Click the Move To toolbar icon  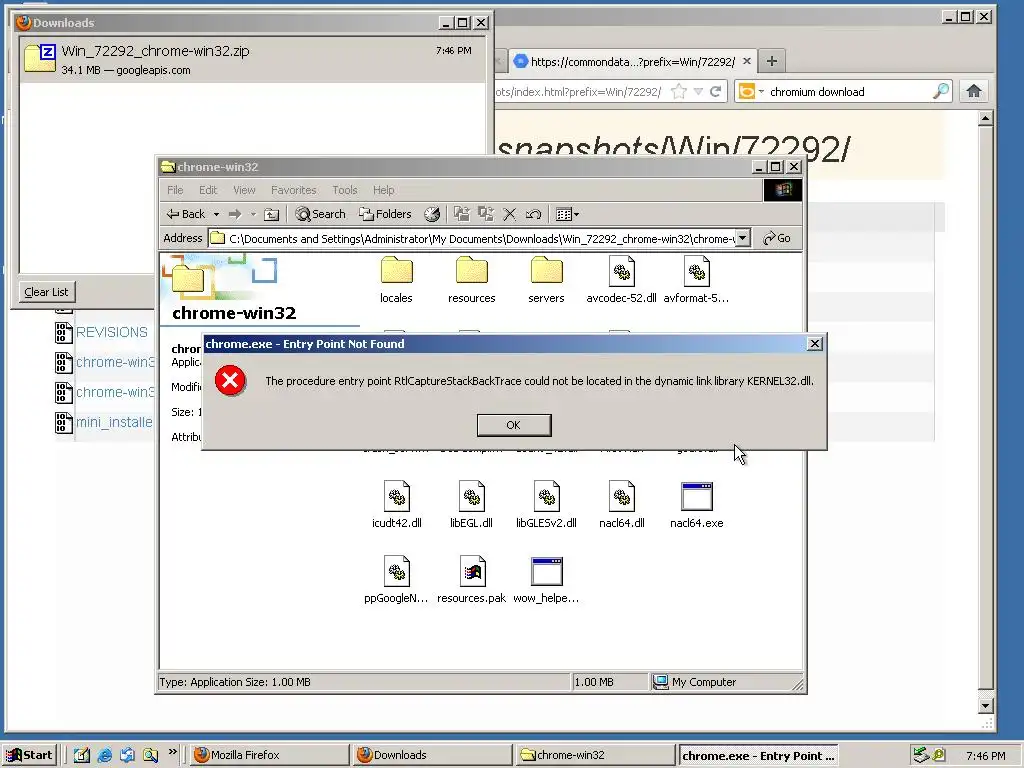[x=462, y=214]
